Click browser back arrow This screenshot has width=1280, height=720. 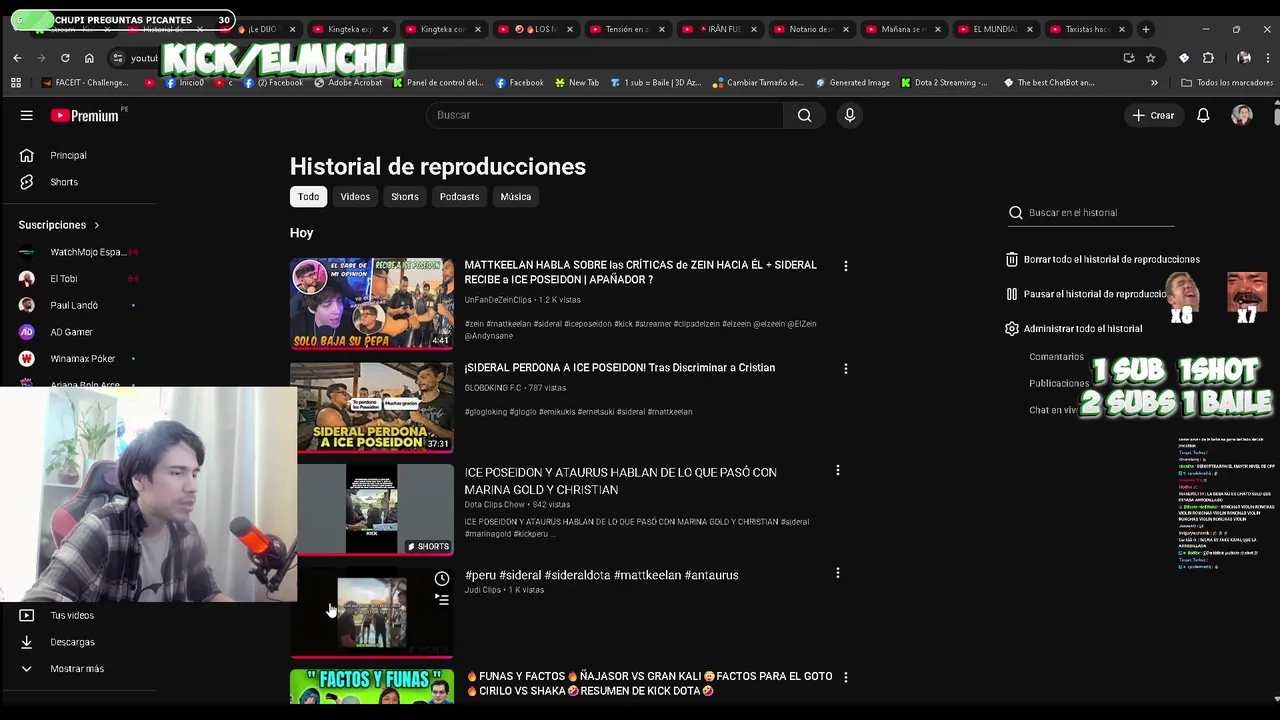17,58
